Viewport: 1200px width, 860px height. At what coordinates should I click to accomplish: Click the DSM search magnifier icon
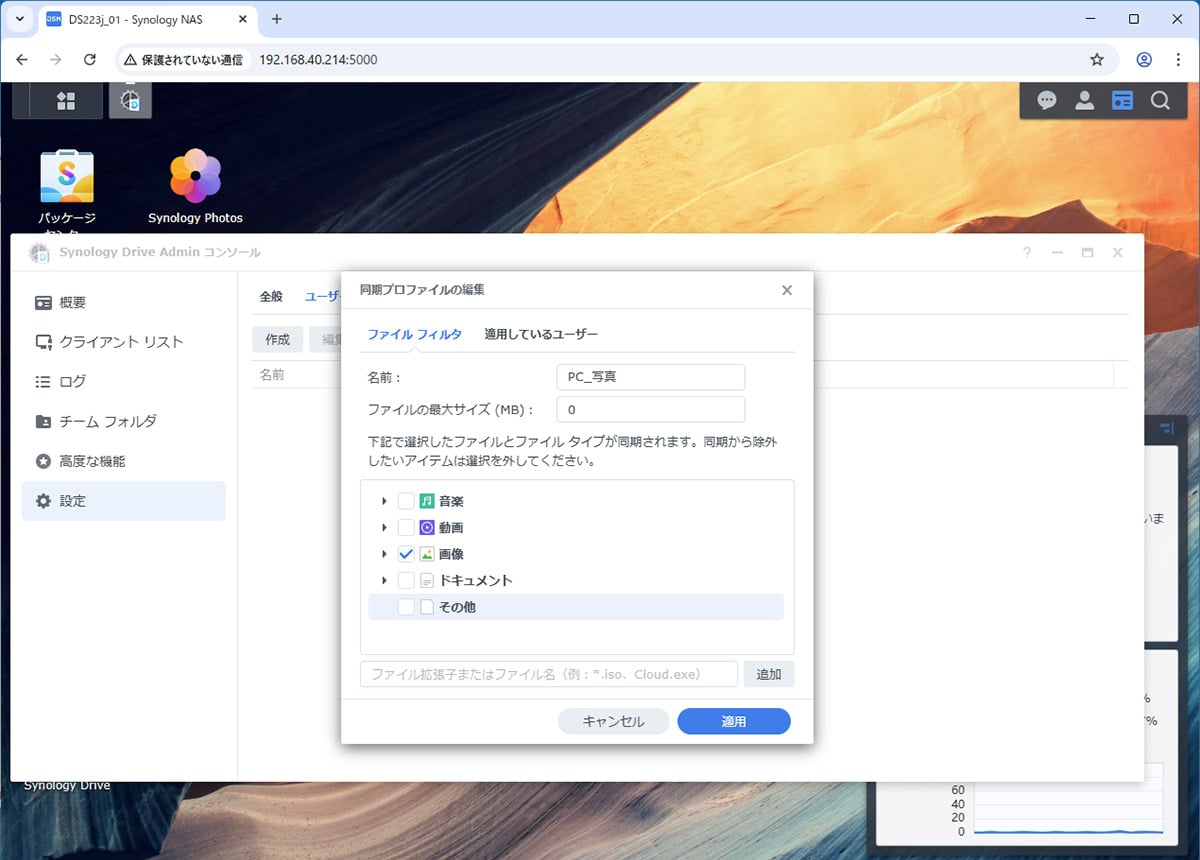point(1160,101)
